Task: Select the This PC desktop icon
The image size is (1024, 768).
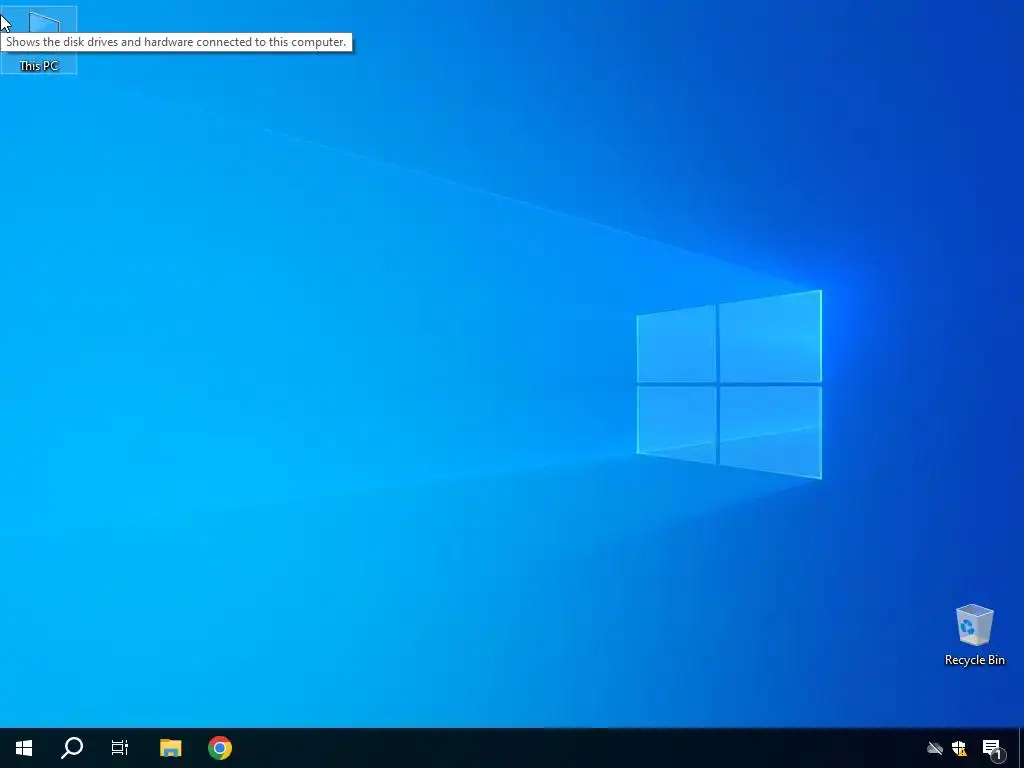Action: pos(39,39)
